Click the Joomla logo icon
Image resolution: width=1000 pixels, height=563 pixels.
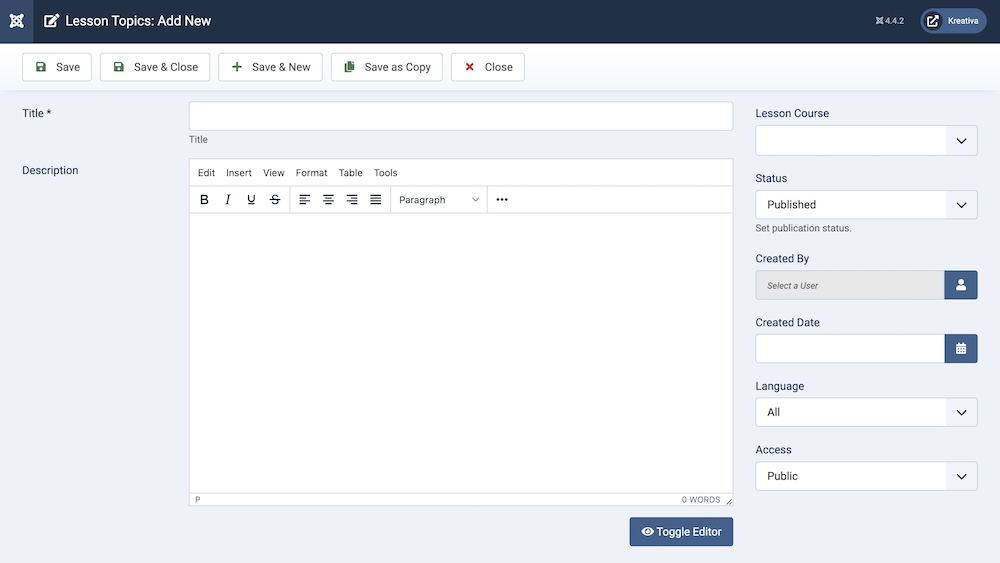tap(16, 21)
